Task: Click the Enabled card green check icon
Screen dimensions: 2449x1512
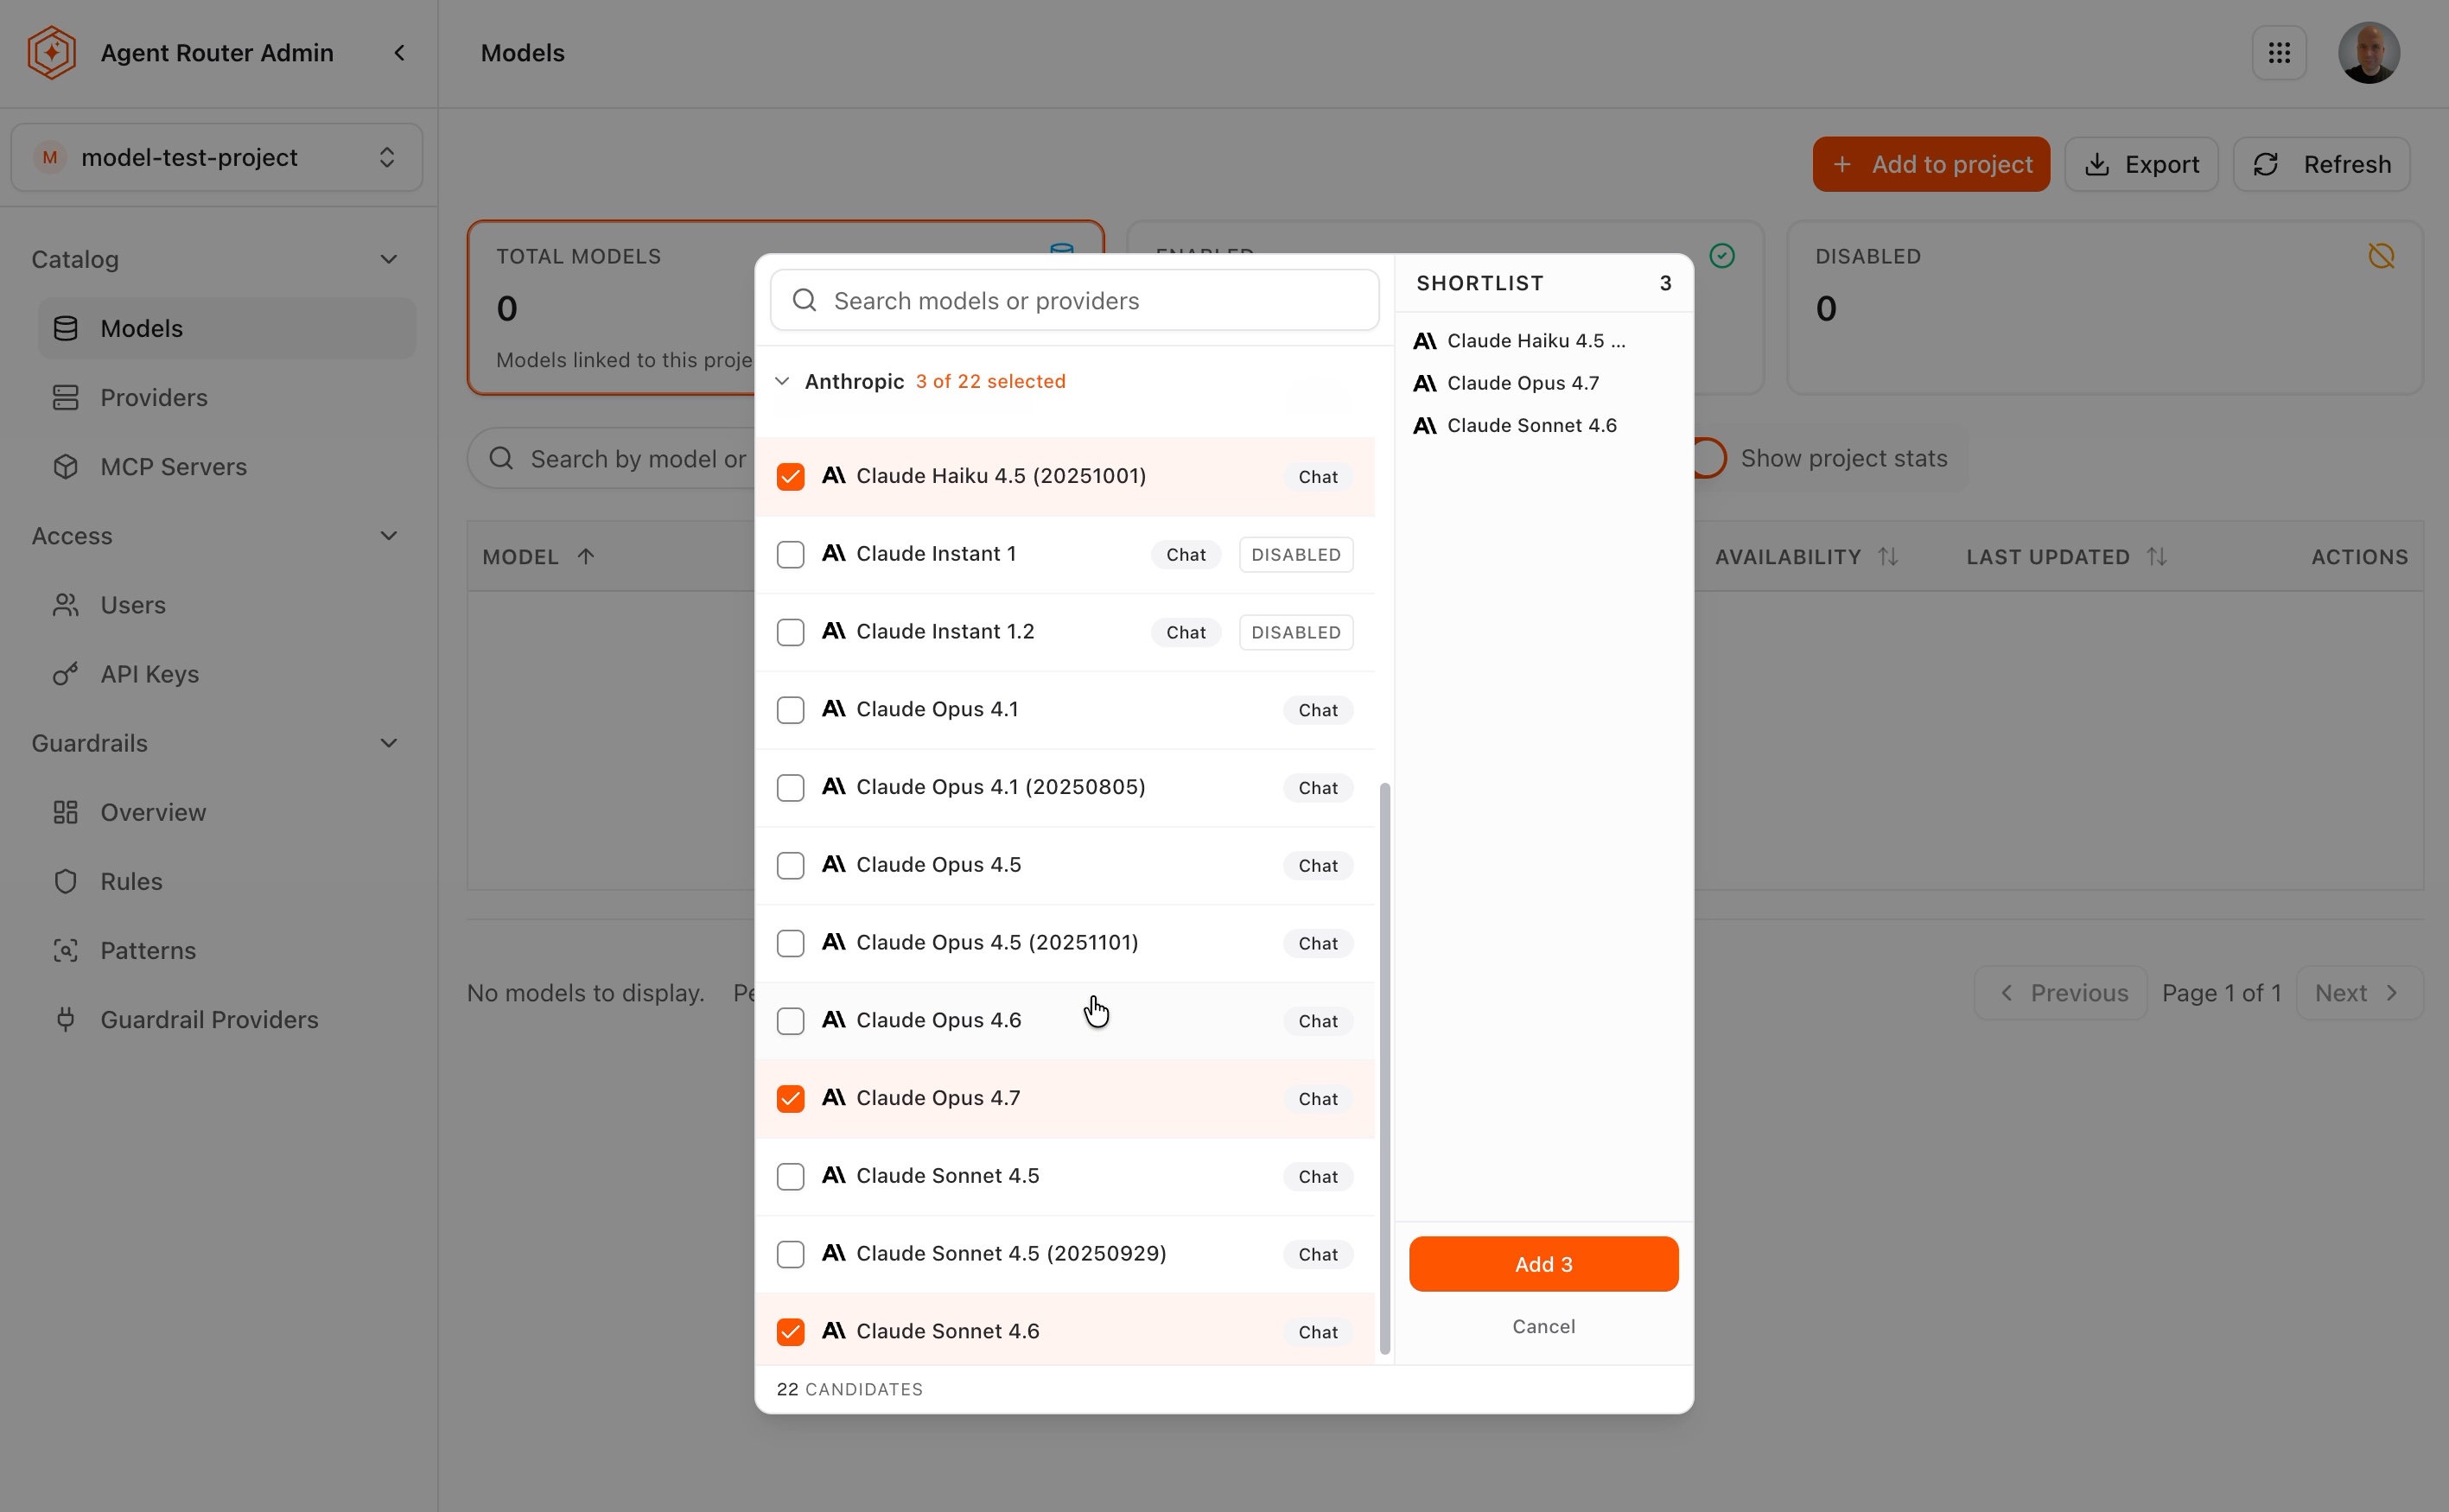Action: click(1722, 256)
